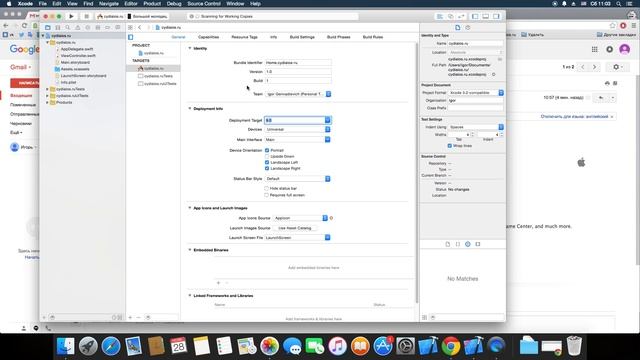Screen dimensions: 640x360
Task: Switch to the Build Settings tab
Action: [x=302, y=37]
